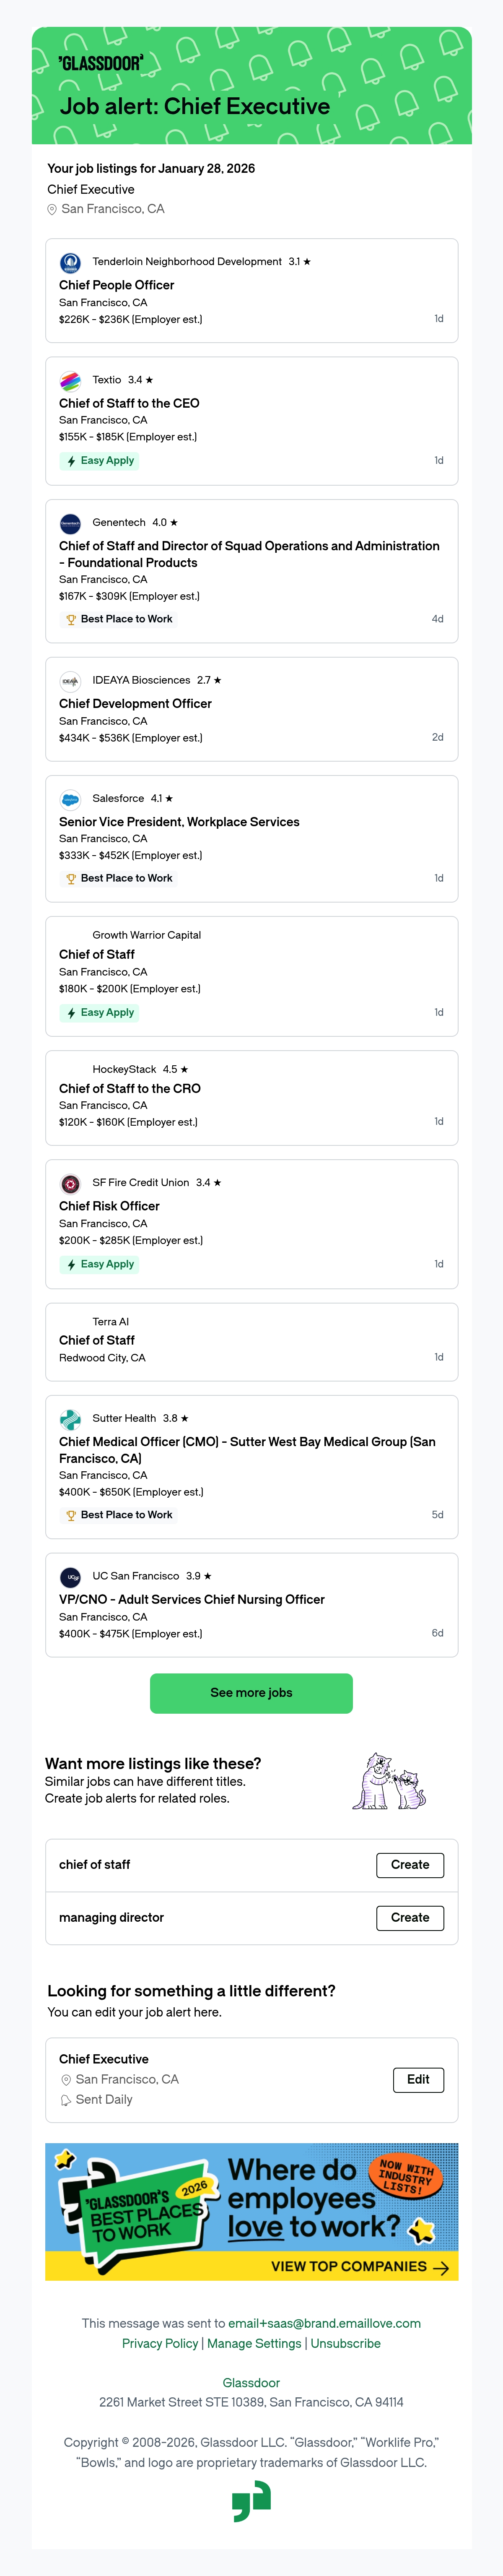The image size is (503, 2576).
Task: Click the Genentech company logo
Action: tap(70, 523)
